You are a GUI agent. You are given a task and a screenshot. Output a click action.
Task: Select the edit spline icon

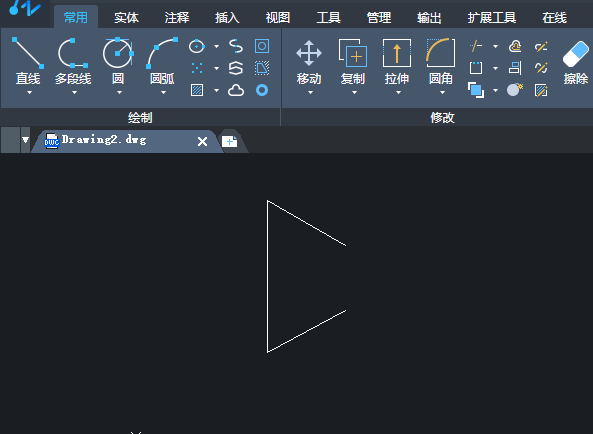pyautogui.click(x=542, y=68)
